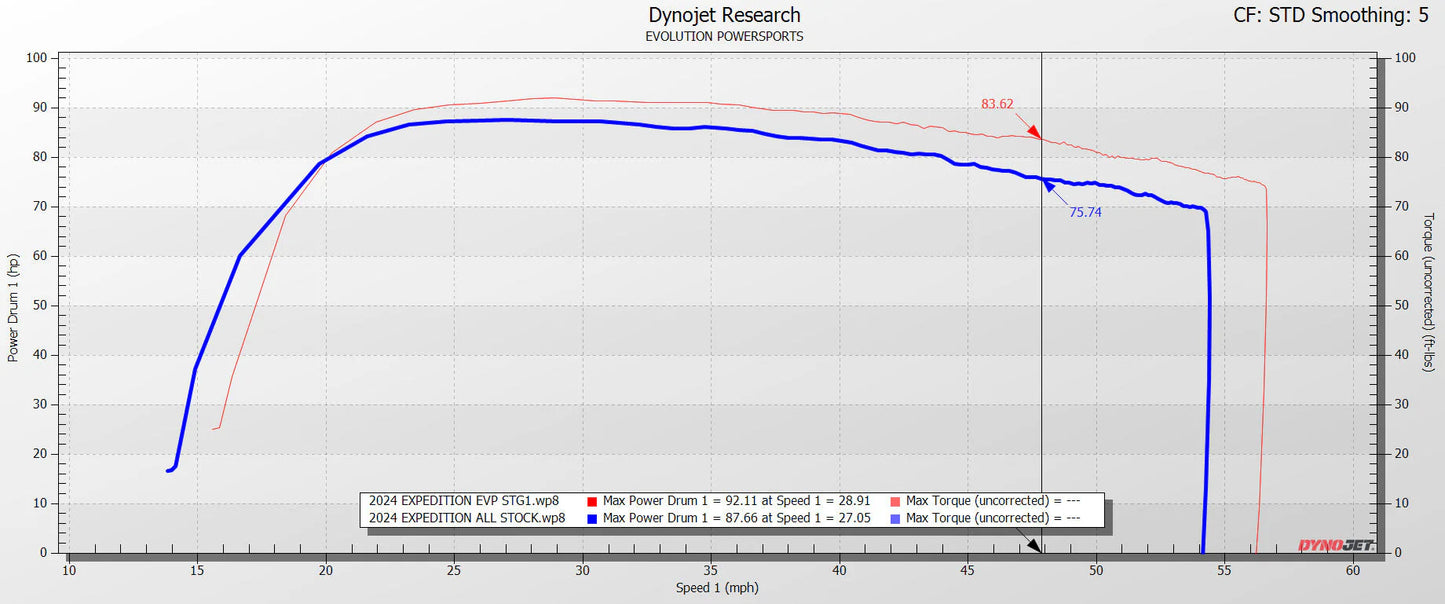Click the black cursor arrow on the speed axis
The height and width of the screenshot is (604, 1445).
tap(1034, 545)
